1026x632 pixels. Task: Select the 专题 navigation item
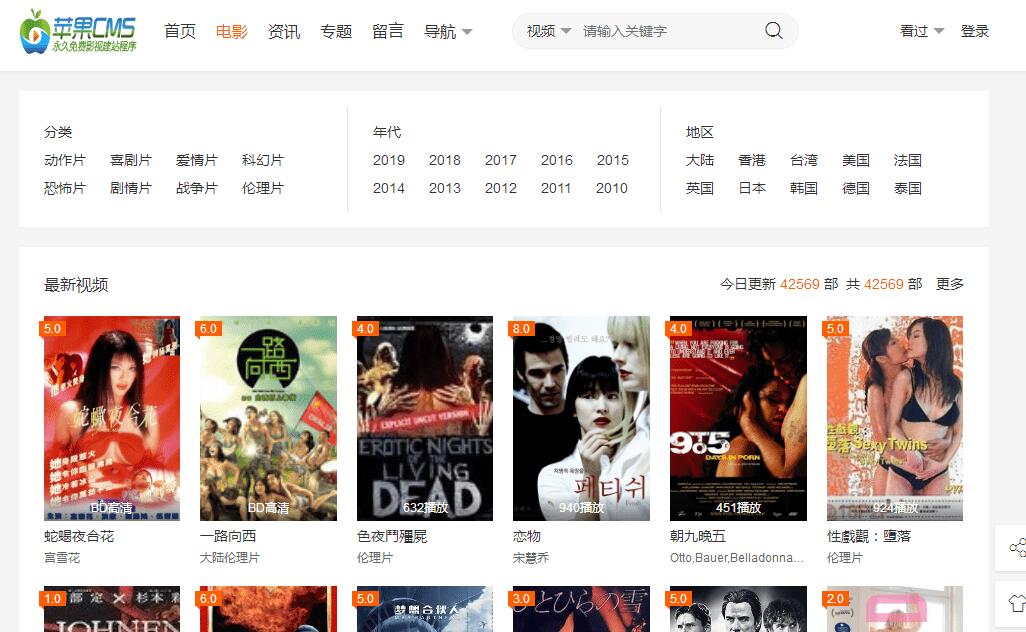336,32
